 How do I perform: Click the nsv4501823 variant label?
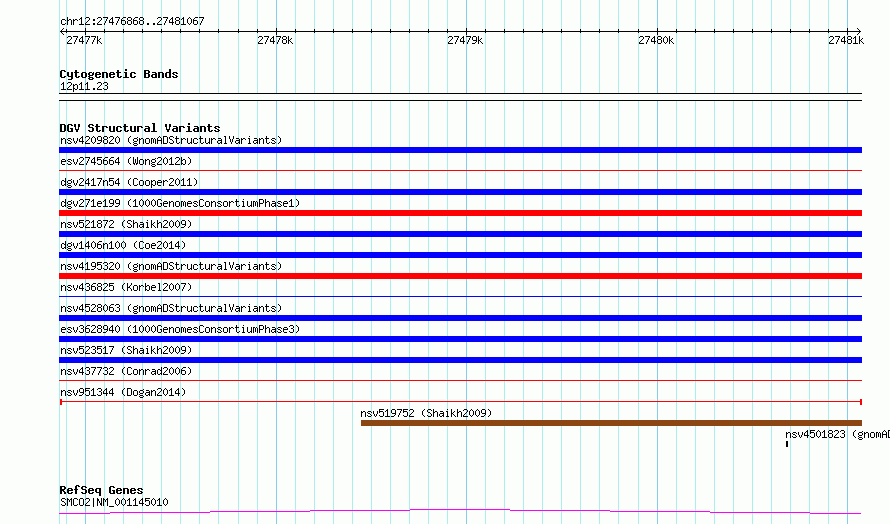click(837, 434)
